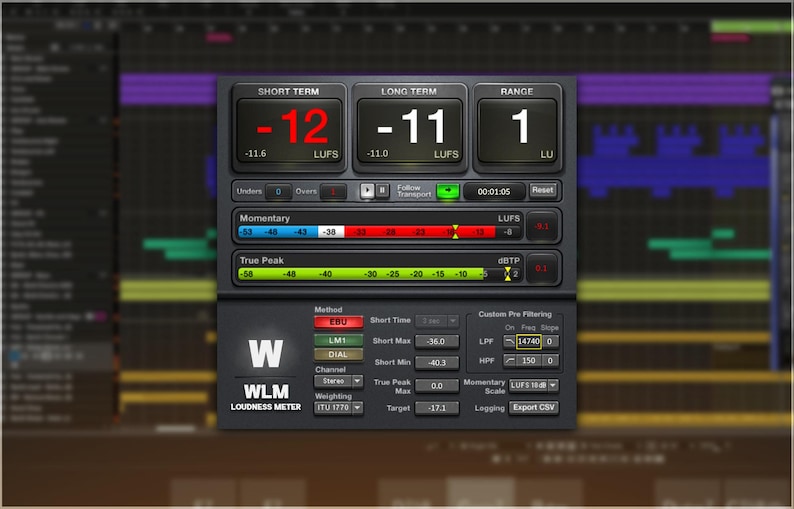Click the HPF slope value field

coord(550,361)
